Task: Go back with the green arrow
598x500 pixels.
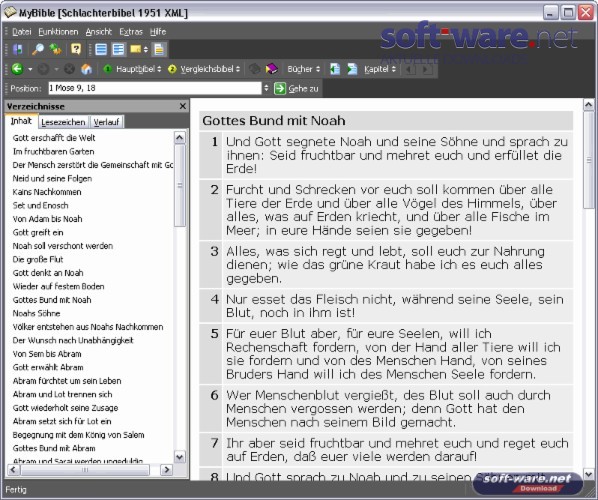Action: pyautogui.click(x=17, y=69)
